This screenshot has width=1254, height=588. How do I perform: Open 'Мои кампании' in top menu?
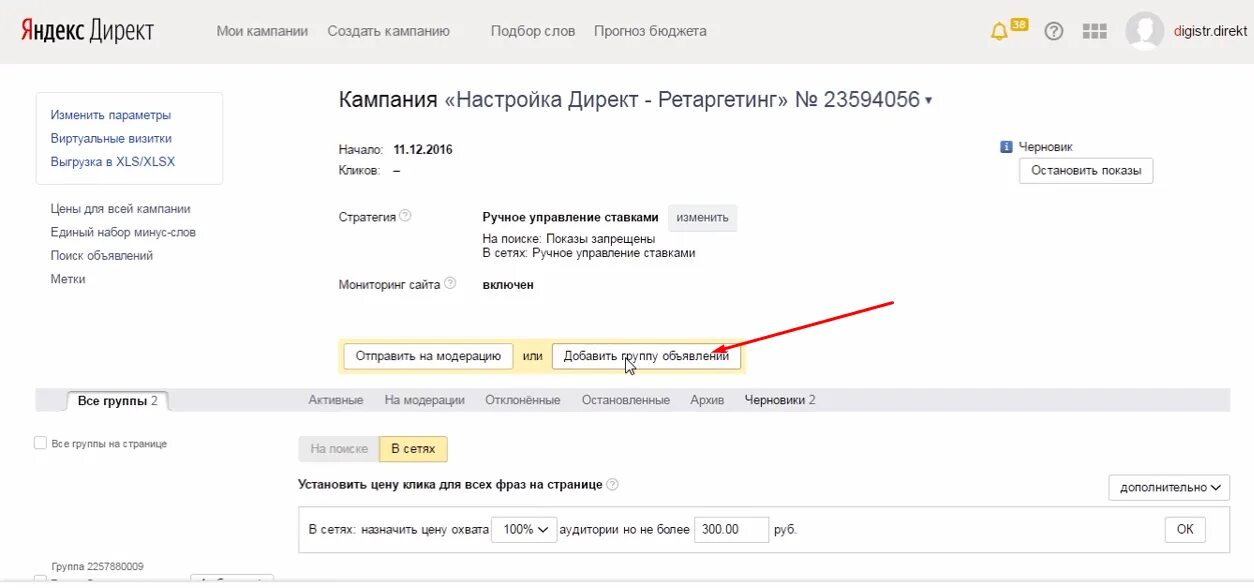tap(262, 31)
